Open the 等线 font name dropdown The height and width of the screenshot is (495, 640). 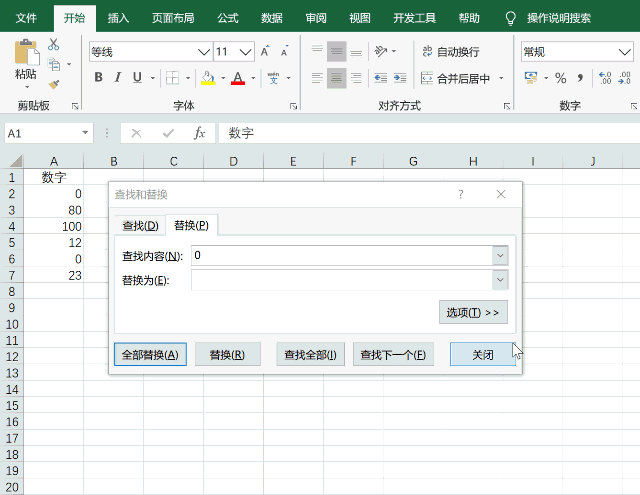tap(204, 52)
